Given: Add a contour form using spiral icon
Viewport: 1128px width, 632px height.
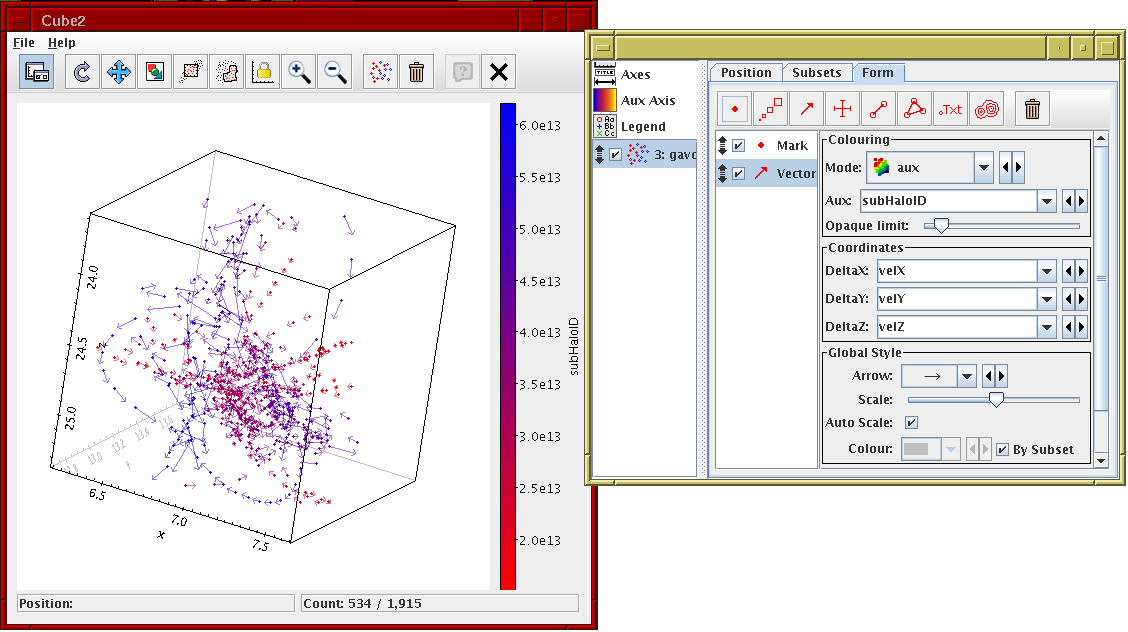Looking at the screenshot, I should click(988, 109).
